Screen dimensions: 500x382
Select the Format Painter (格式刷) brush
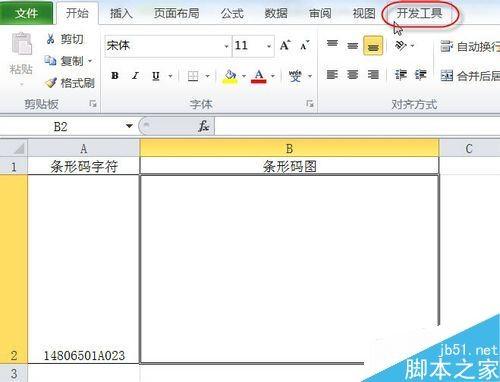(51, 82)
